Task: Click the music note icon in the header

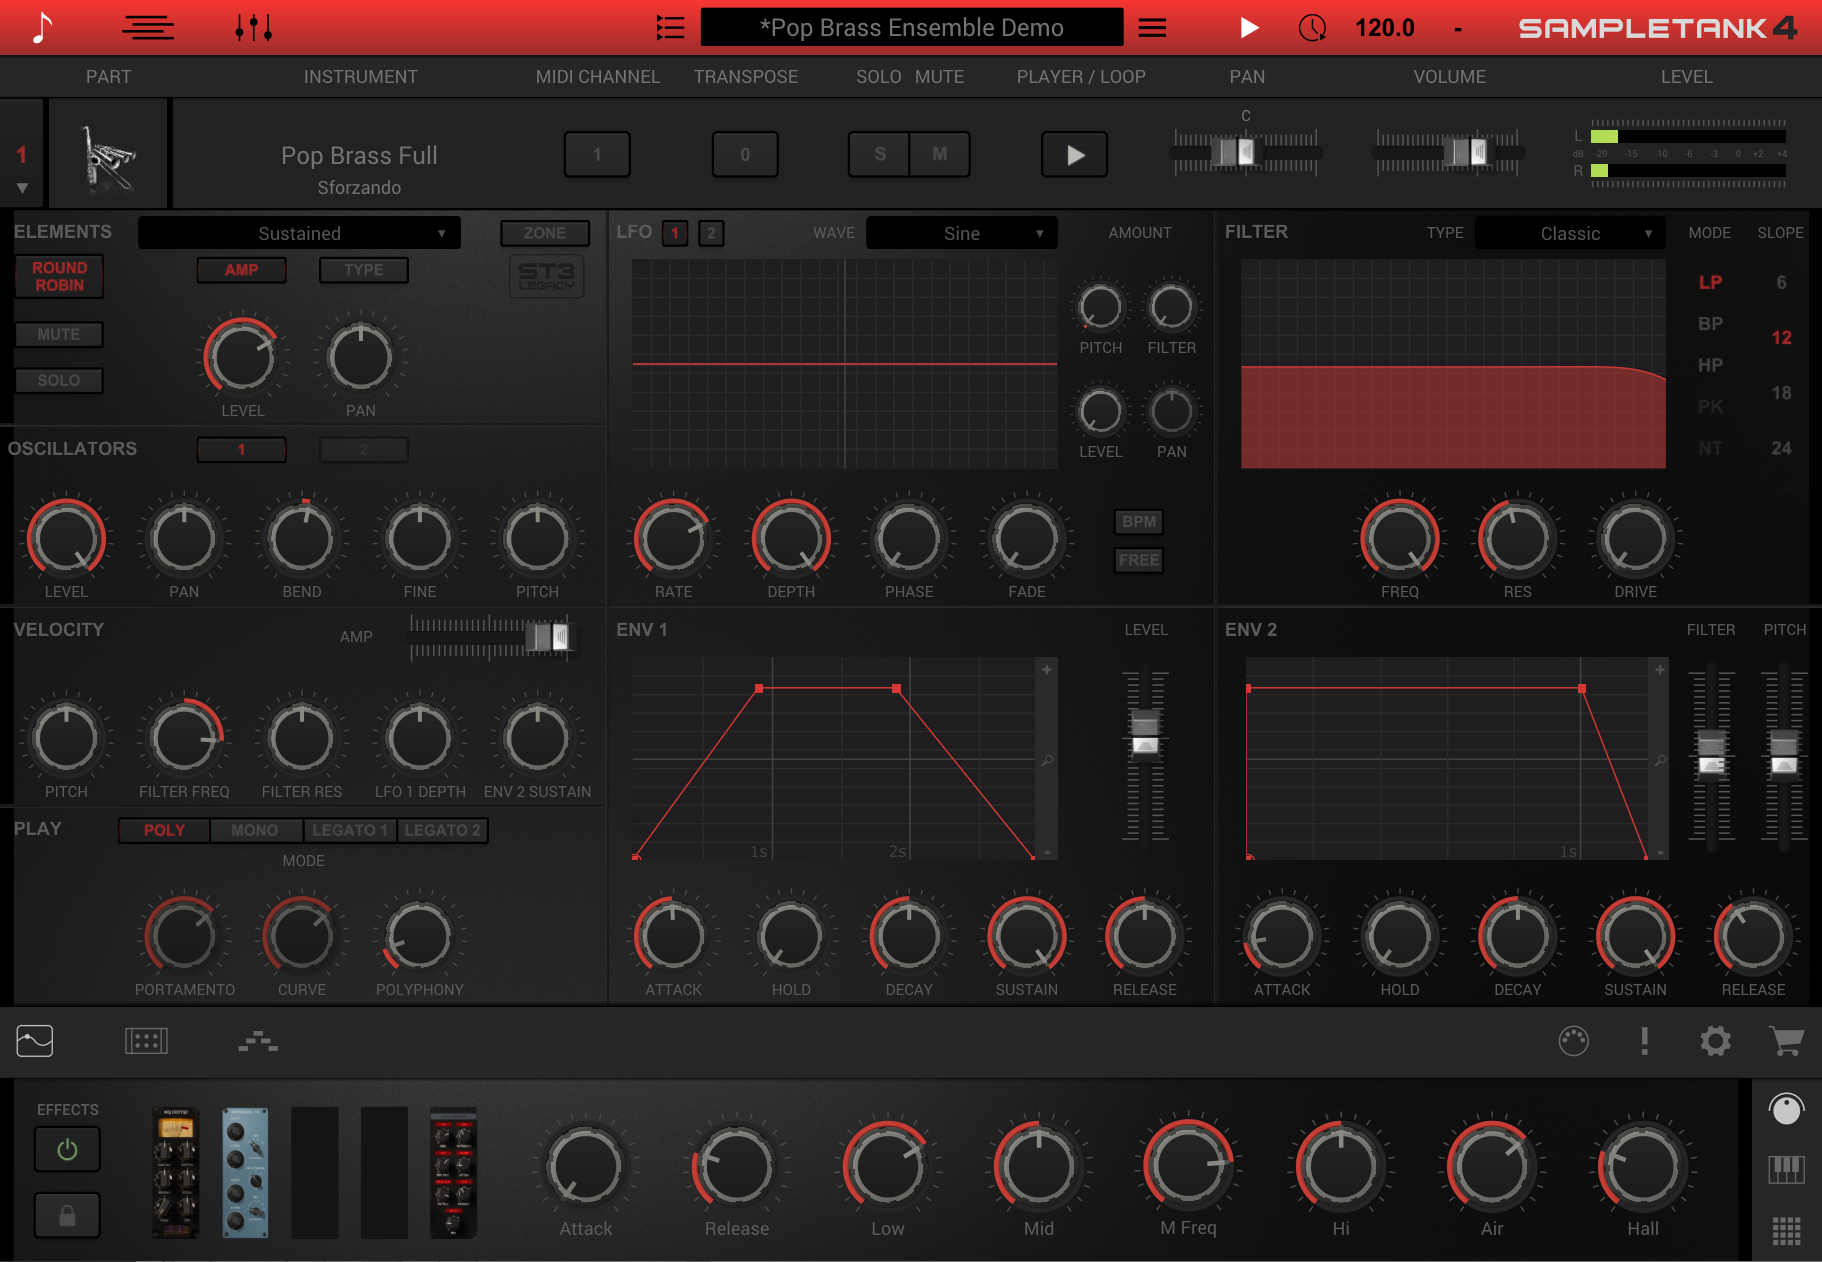Action: (41, 28)
